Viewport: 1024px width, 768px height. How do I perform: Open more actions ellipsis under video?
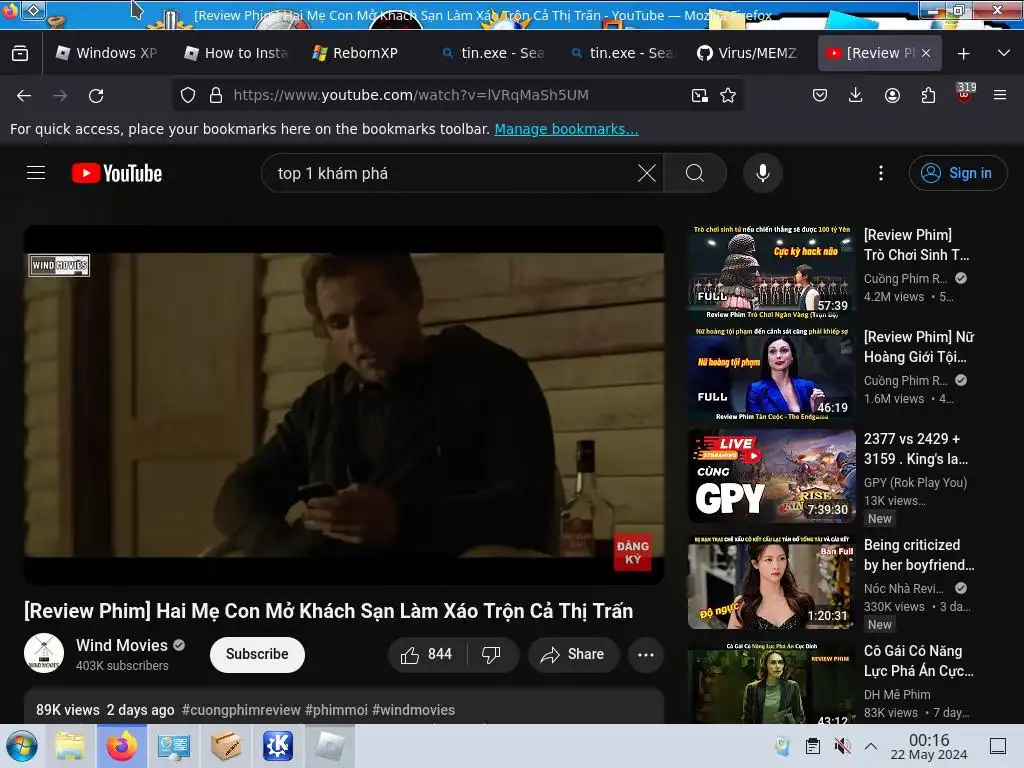click(646, 654)
